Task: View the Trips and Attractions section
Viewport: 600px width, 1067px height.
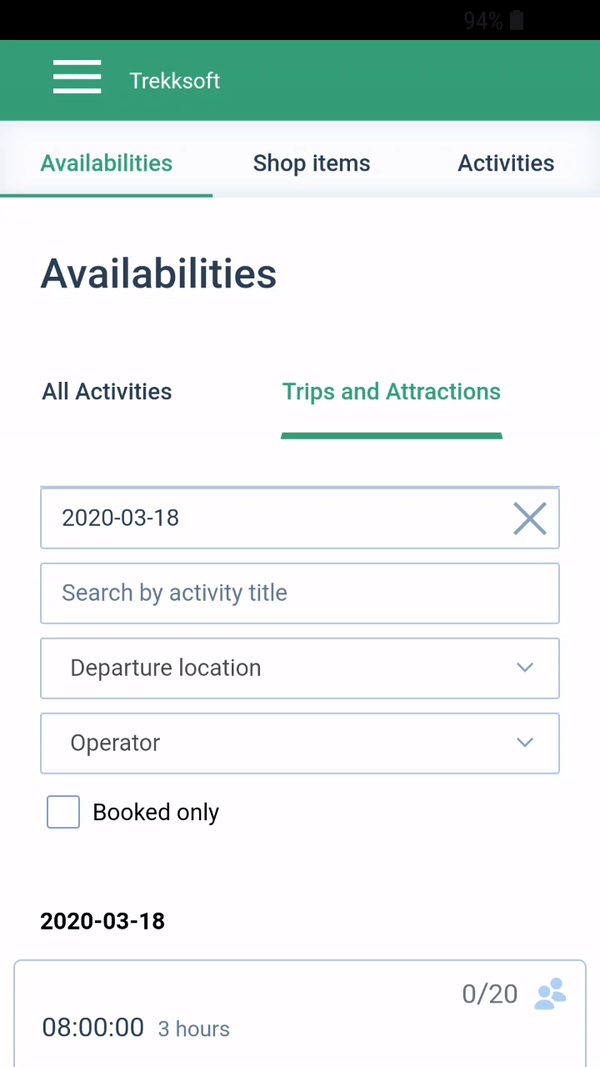Action: [x=391, y=391]
